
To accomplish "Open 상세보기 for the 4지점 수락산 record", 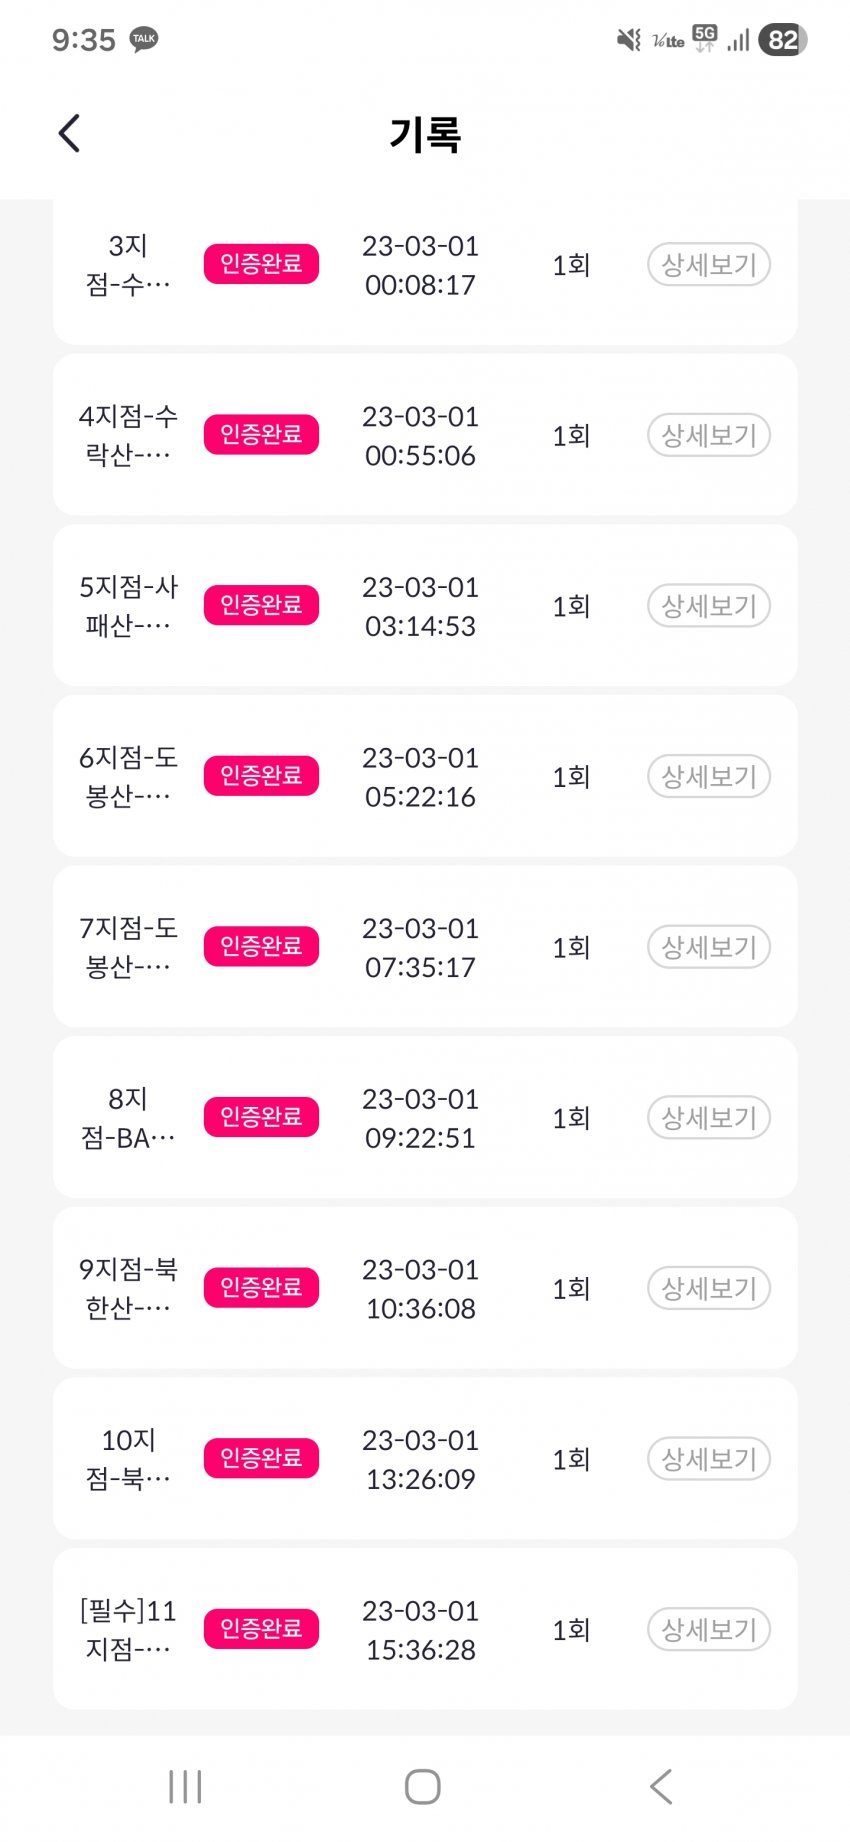I will (708, 435).
